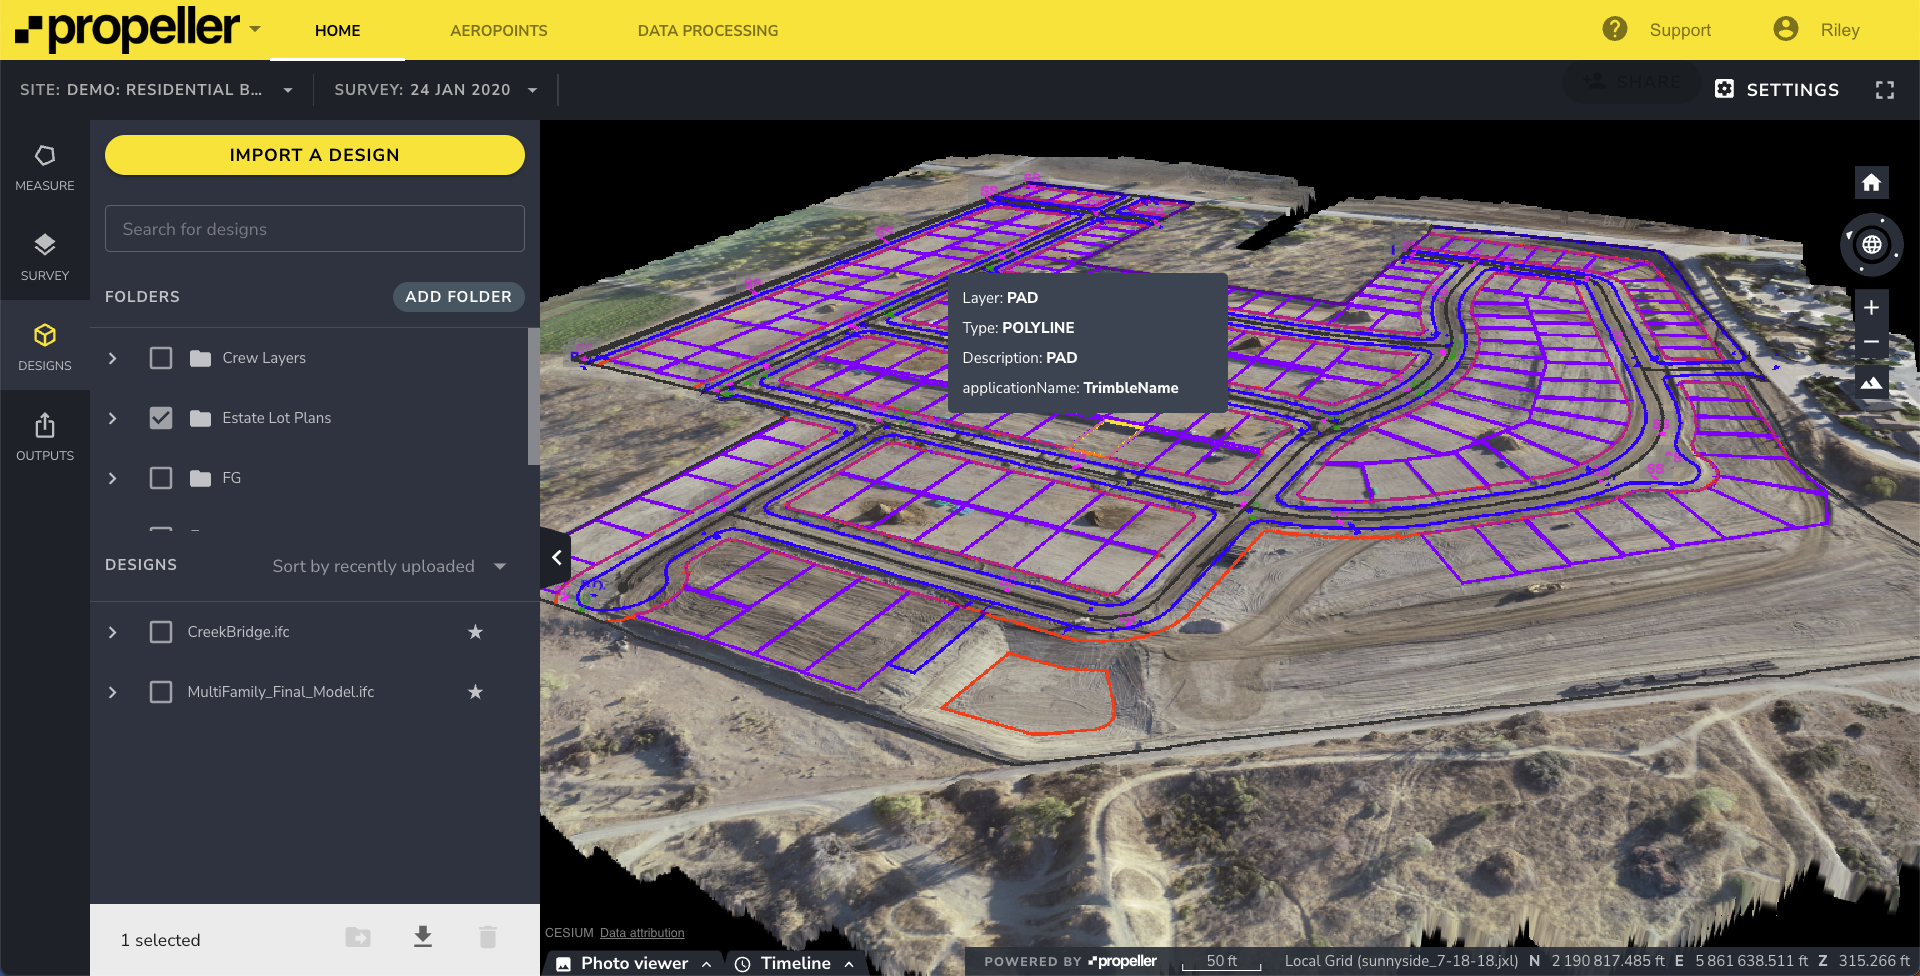Download the selected design
The height and width of the screenshot is (976, 1920).
click(423, 937)
